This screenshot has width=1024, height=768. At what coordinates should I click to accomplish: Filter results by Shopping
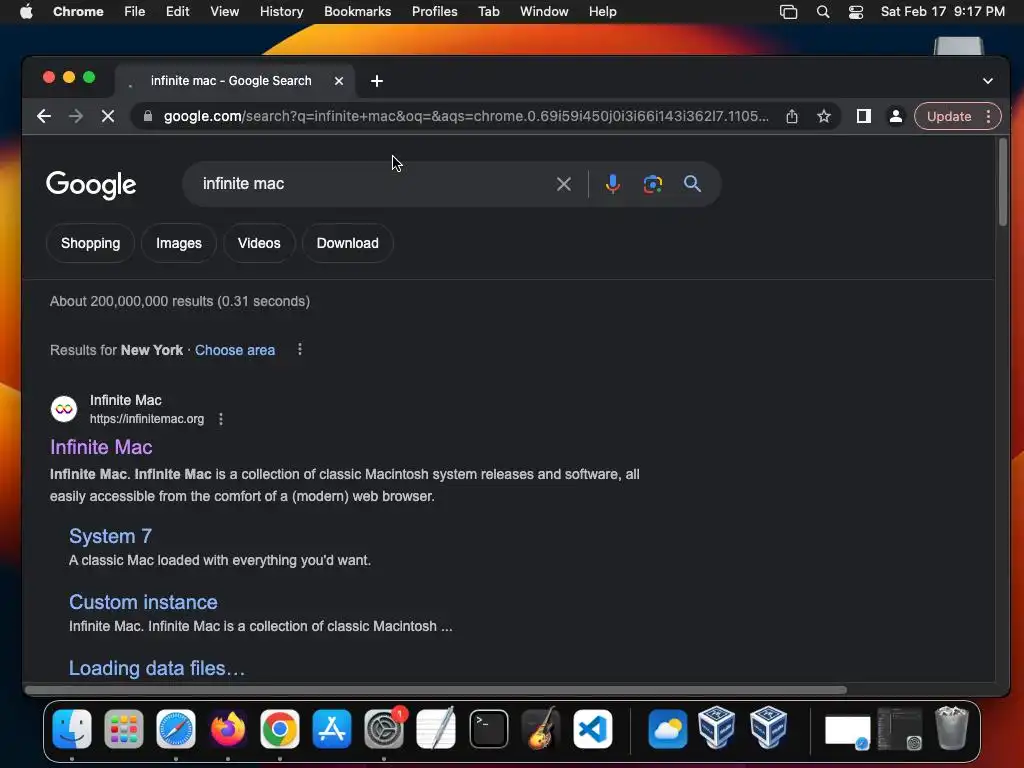(x=90, y=244)
